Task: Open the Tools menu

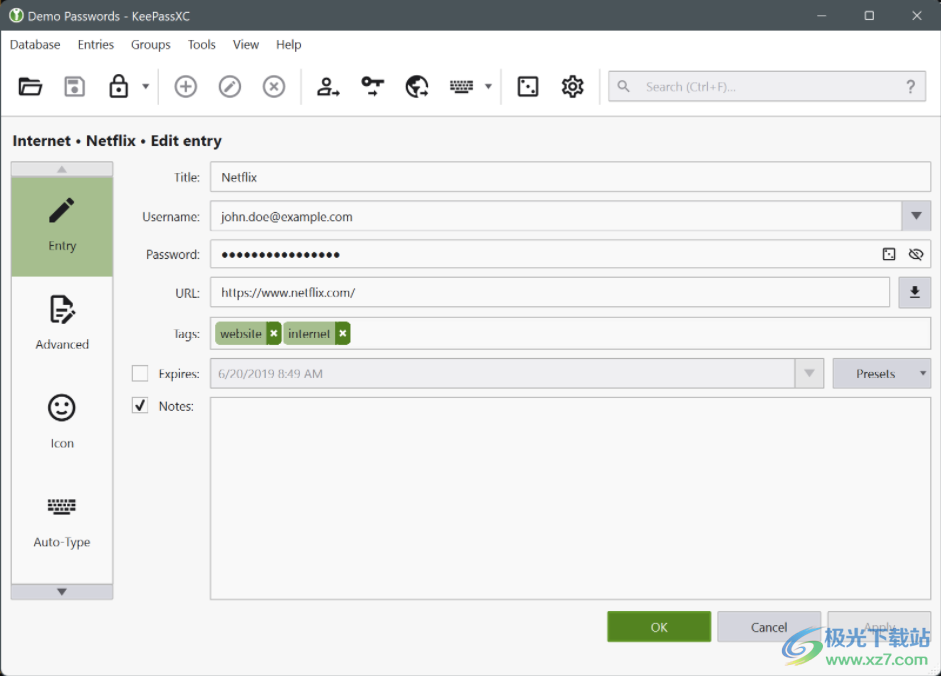Action: tap(201, 44)
